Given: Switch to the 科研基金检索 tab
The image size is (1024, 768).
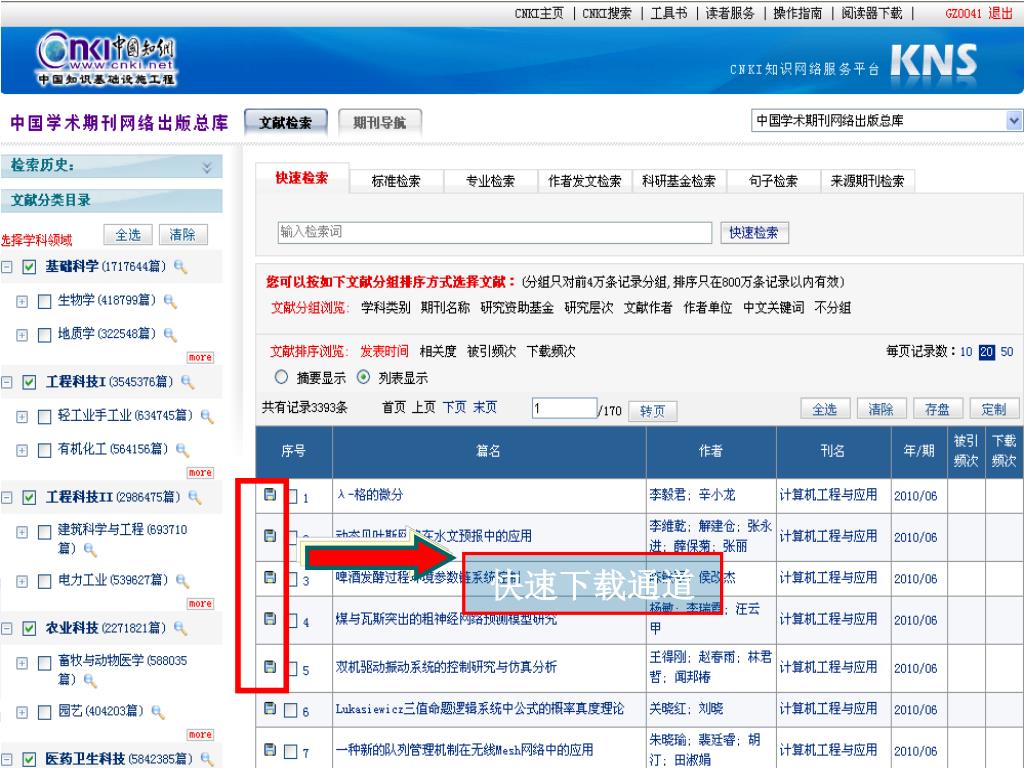Looking at the screenshot, I should coord(679,181).
